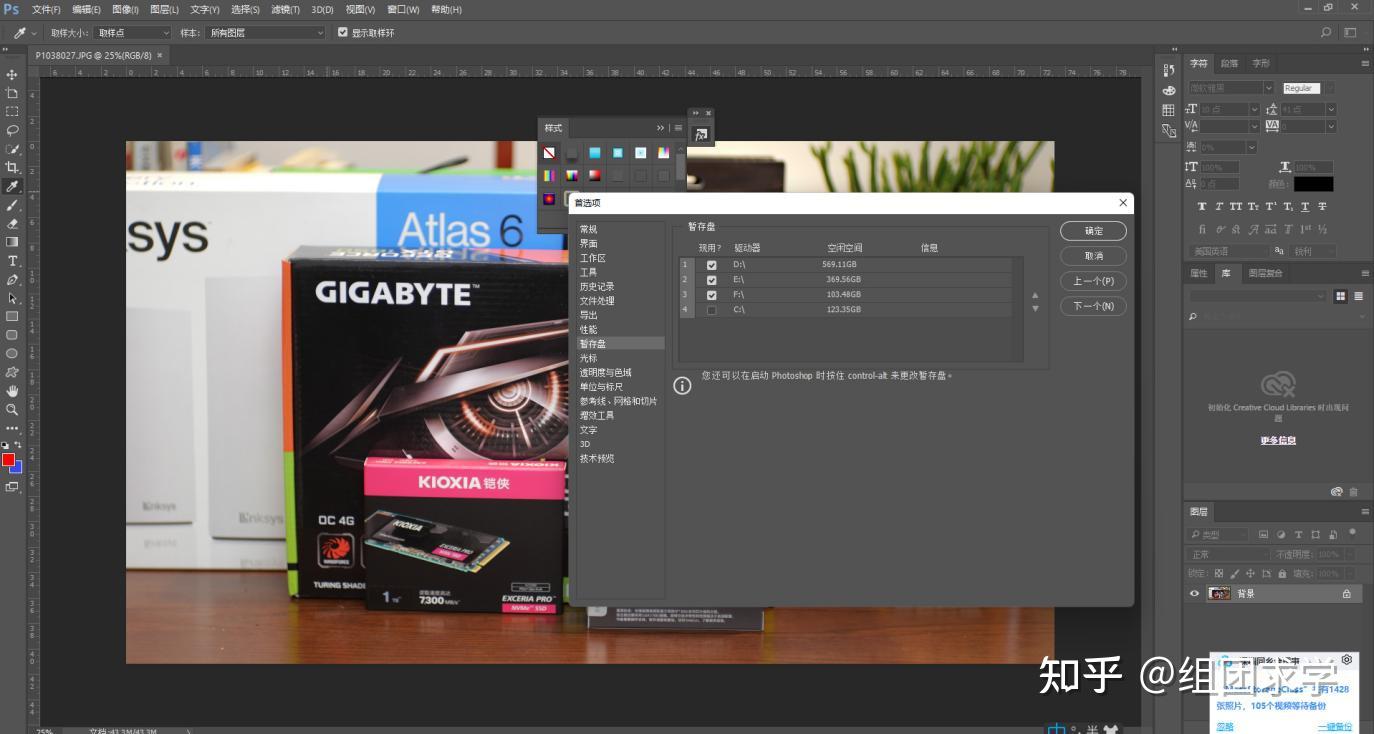Screen dimensions: 1374x734
Task: Click the 更多信息 link in the Libraries panel
Action: (x=1277, y=440)
